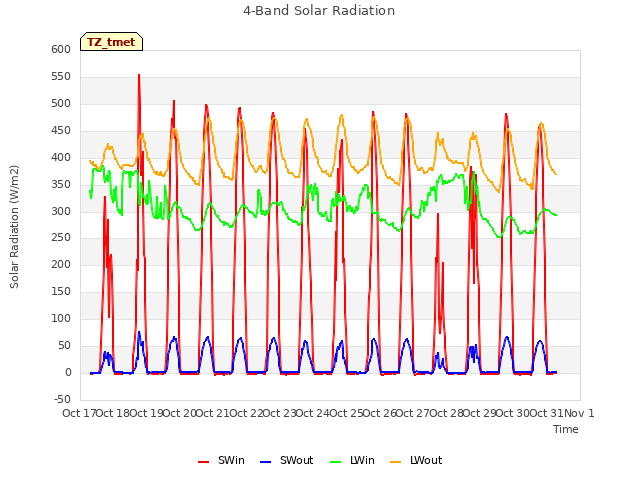This screenshot has height=480, width=640.
Task: Click the 600 y-axis tick label
Action: click(x=61, y=49)
